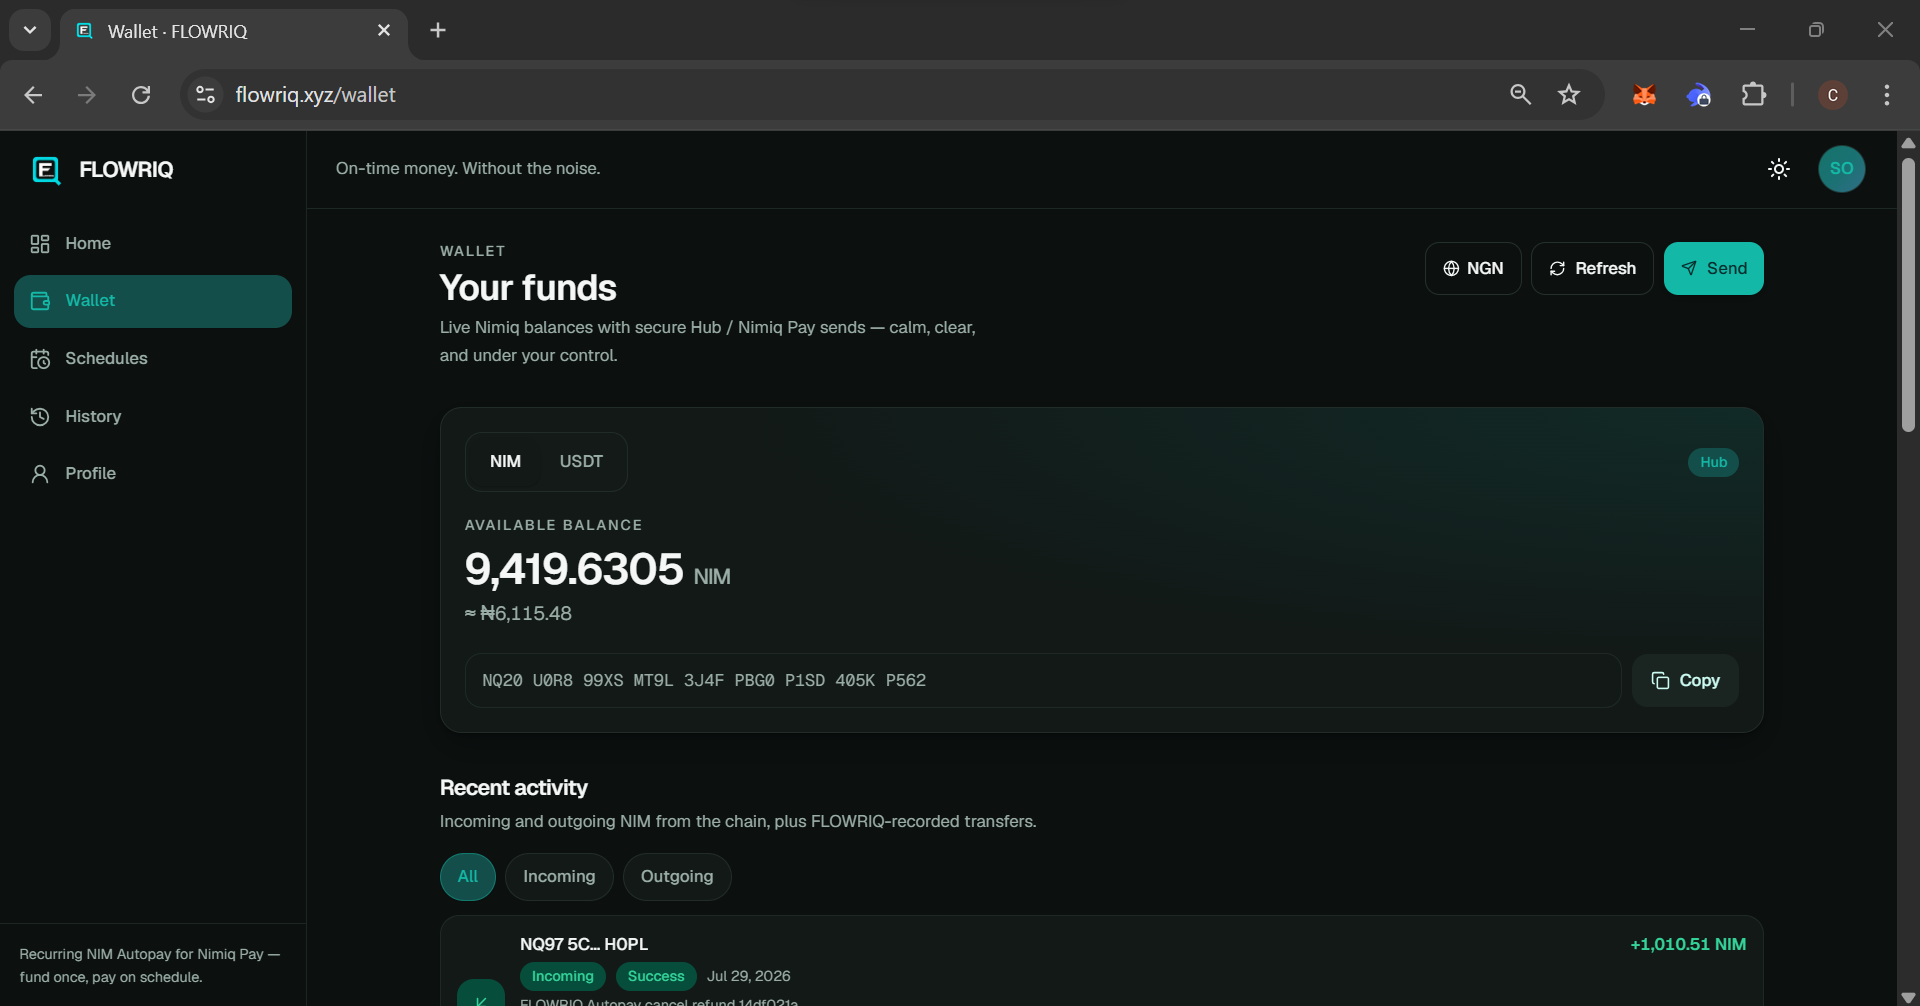Open the Chrome profile C avatar
1920x1006 pixels.
1832,95
